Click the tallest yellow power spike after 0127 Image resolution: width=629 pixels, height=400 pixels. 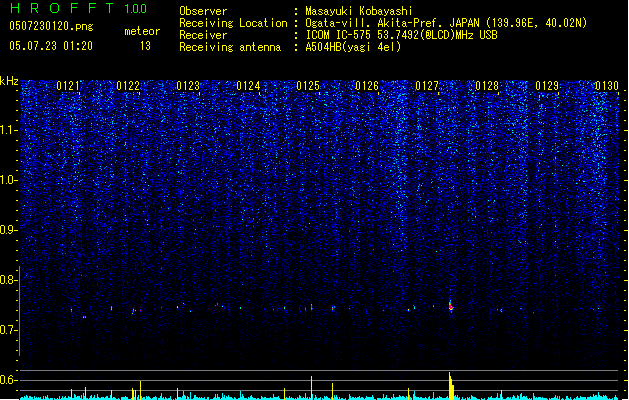coord(451,386)
